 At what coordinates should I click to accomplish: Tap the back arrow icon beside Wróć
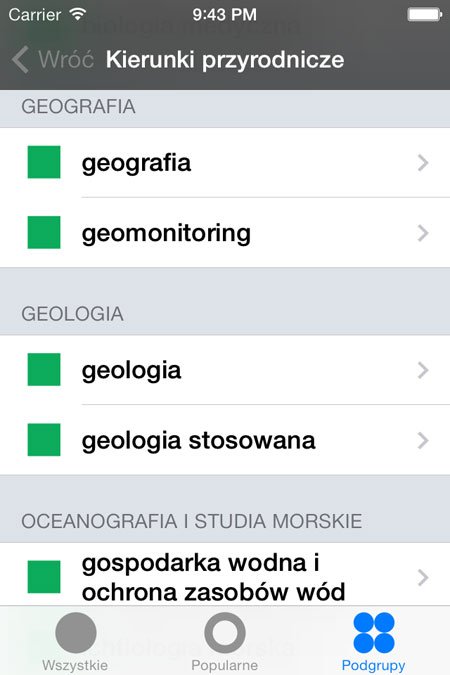pos(21,59)
